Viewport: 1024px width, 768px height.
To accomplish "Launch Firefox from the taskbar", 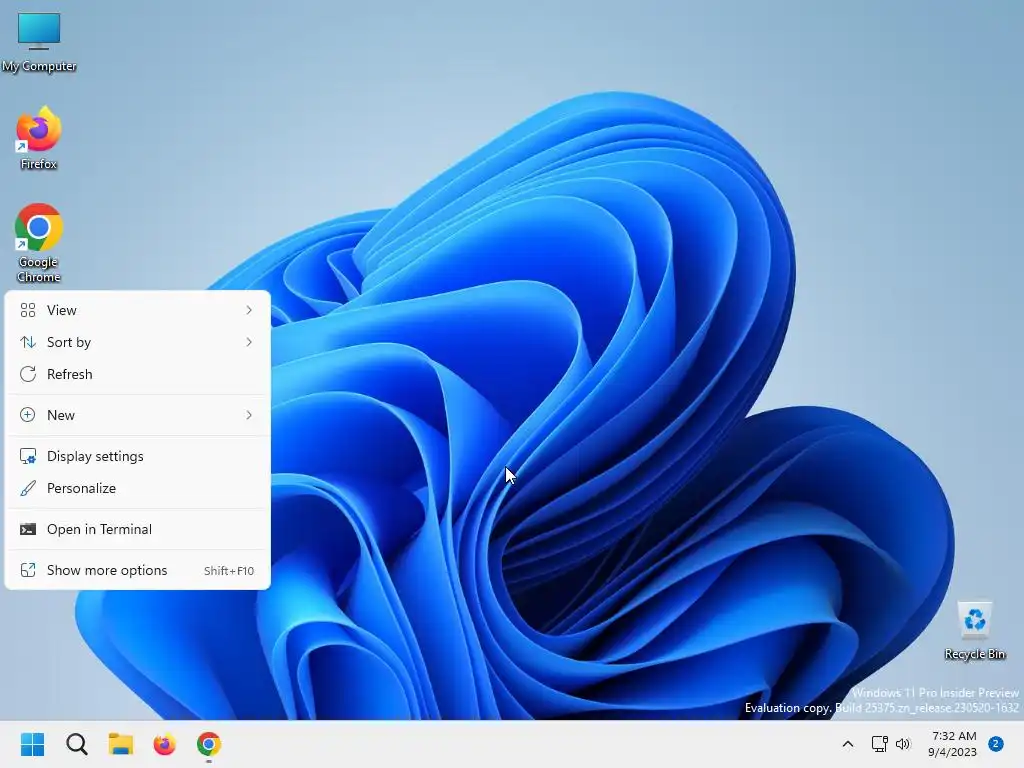I will point(165,744).
